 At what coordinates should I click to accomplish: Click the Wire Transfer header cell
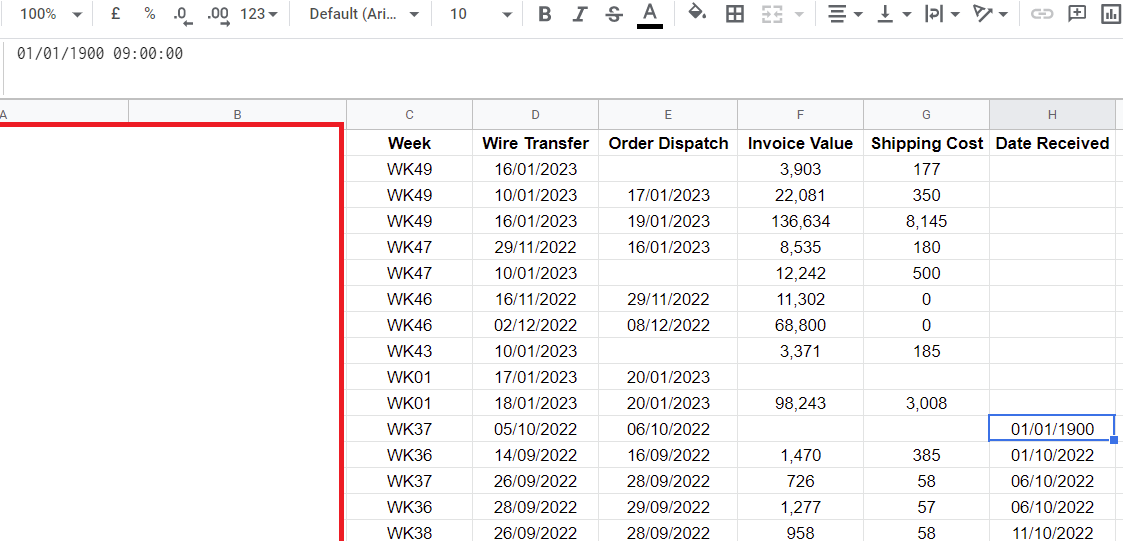click(x=536, y=143)
